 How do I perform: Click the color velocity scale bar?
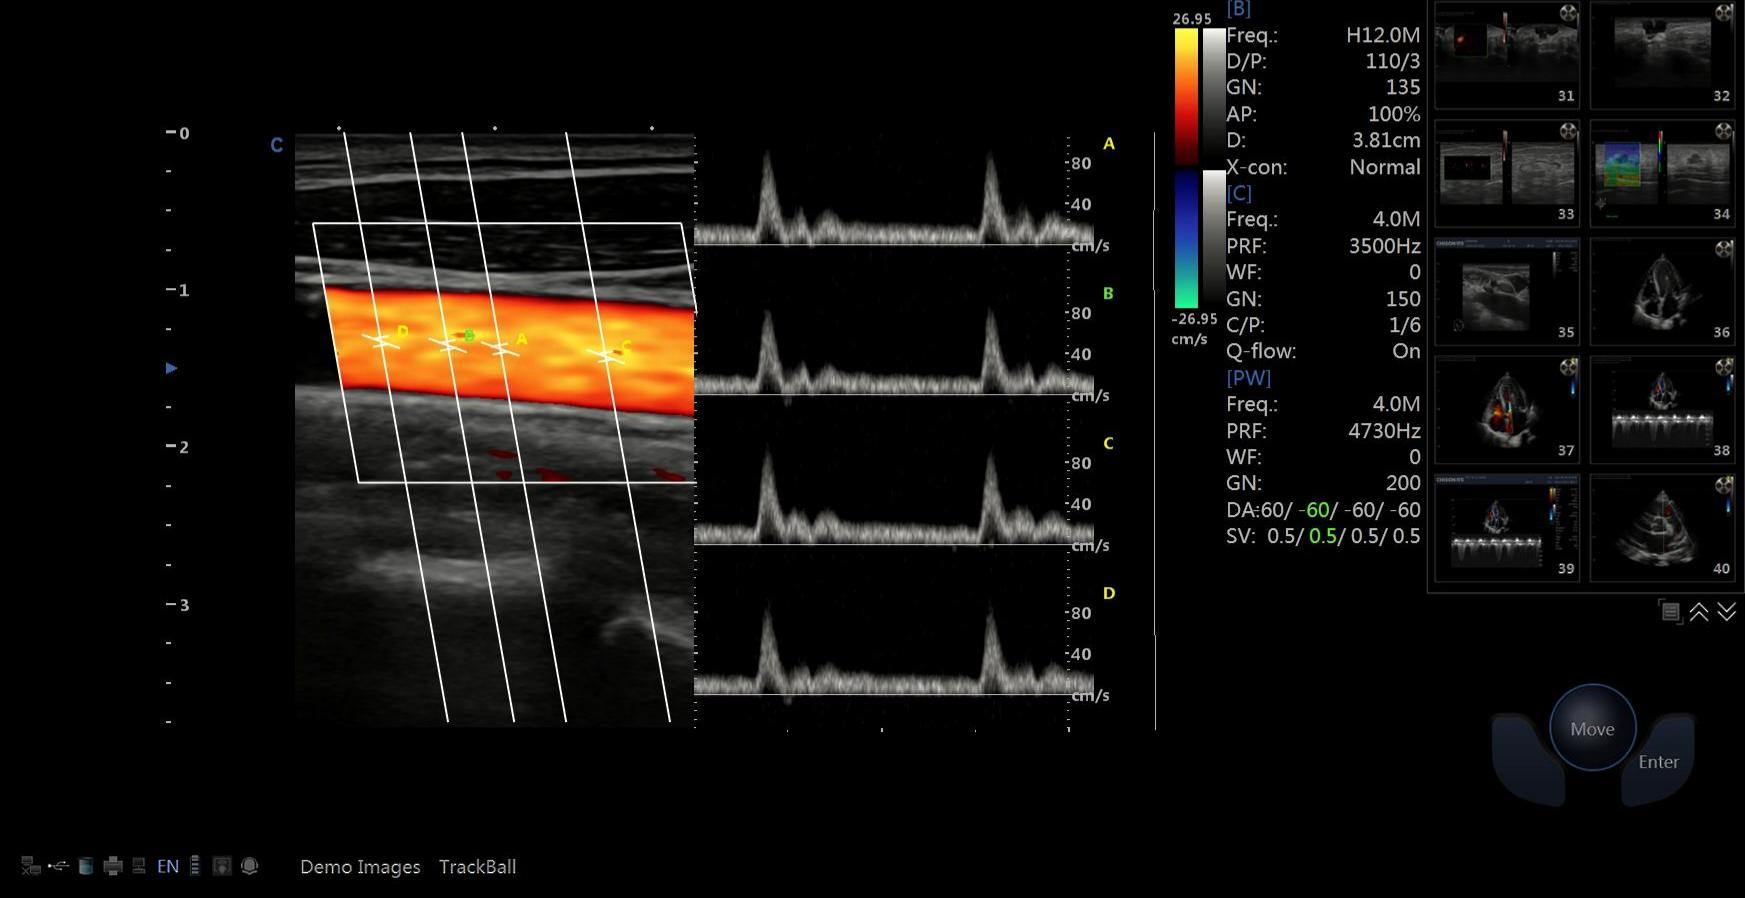1186,96
